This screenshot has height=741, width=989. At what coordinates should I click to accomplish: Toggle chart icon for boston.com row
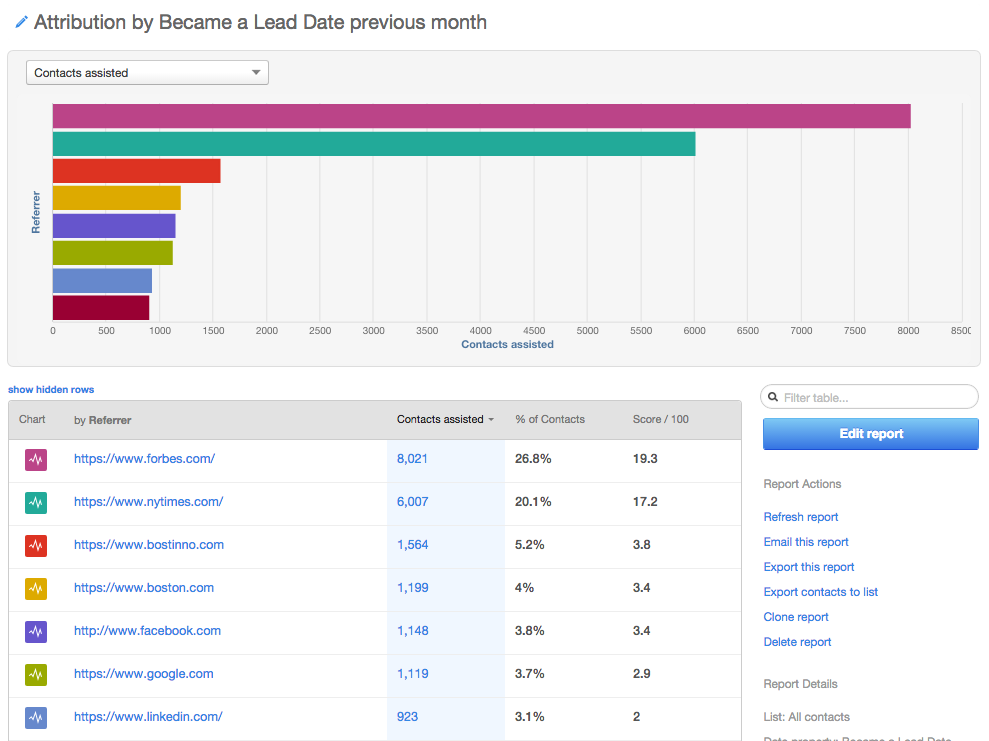[x=36, y=588]
